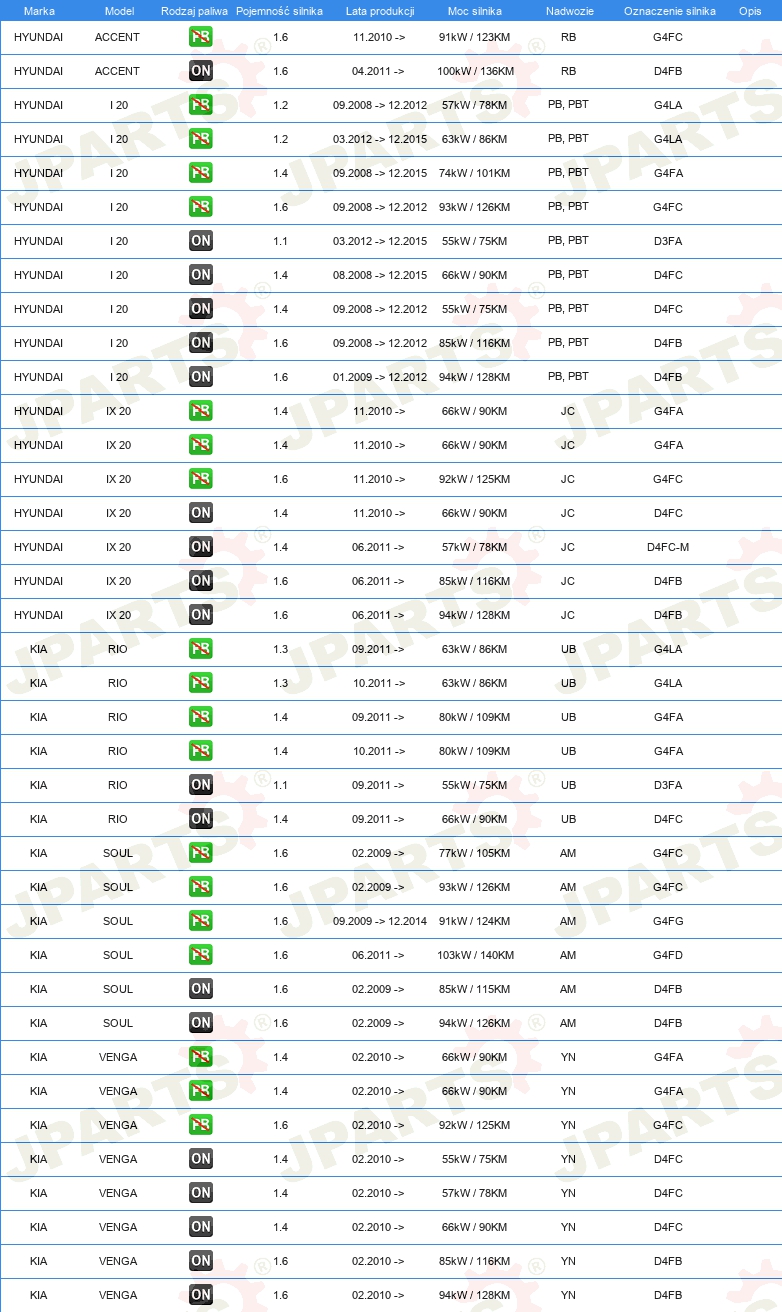
Task: Select diesel icon in I 20 116KM row
Action: [x=201, y=343]
